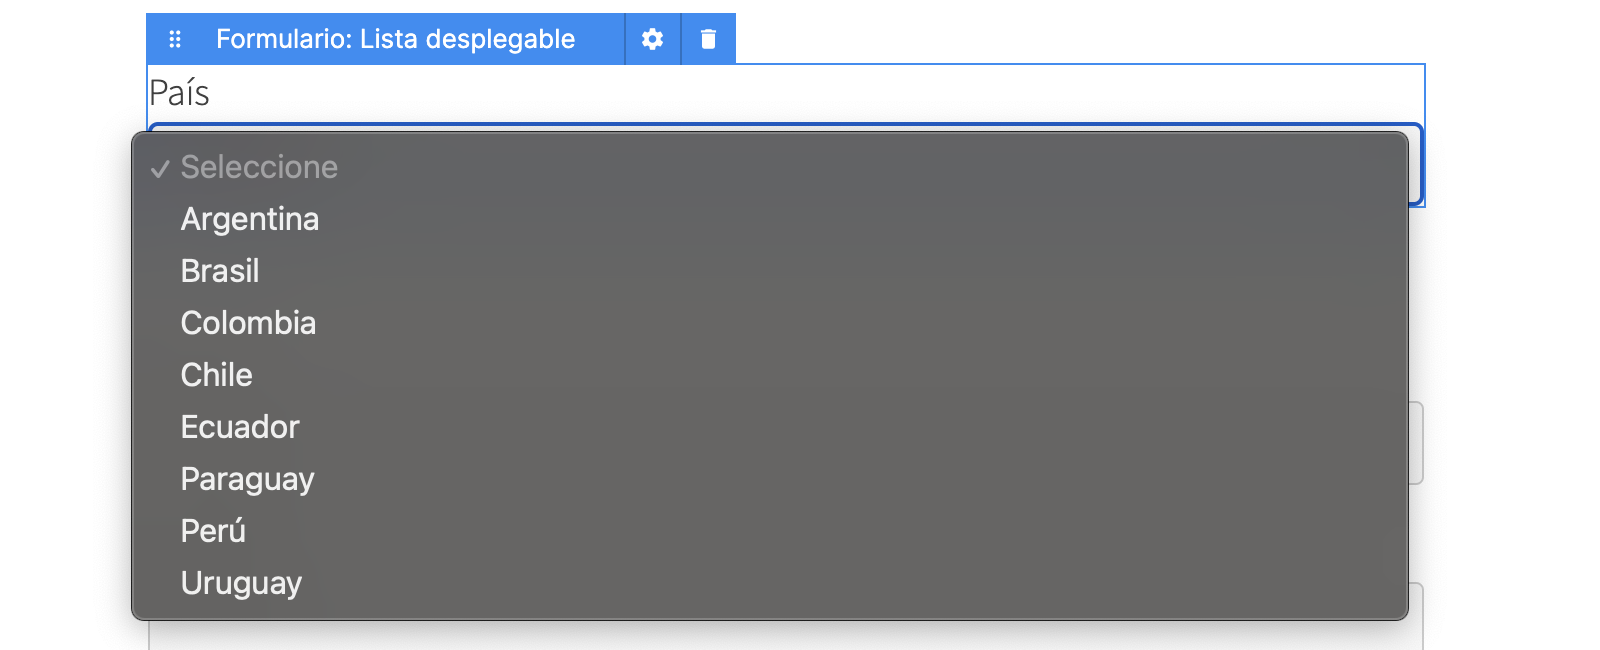Click the checkmark beside Seleccione
1600x650 pixels.
(x=160, y=169)
